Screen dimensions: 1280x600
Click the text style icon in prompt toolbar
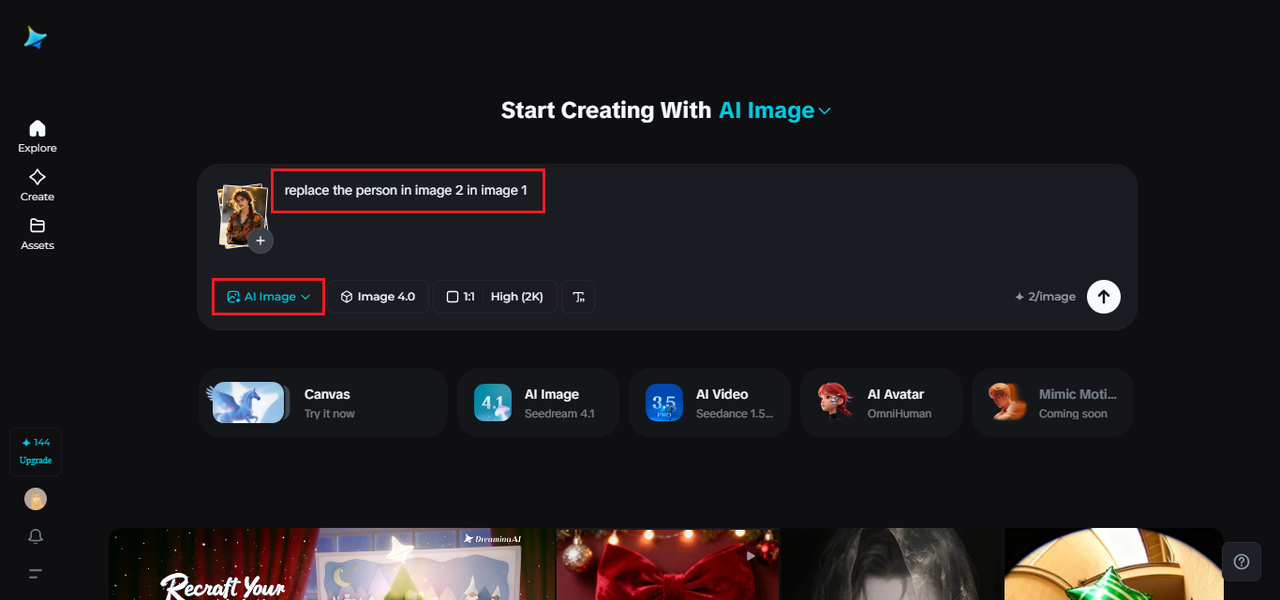tap(578, 297)
